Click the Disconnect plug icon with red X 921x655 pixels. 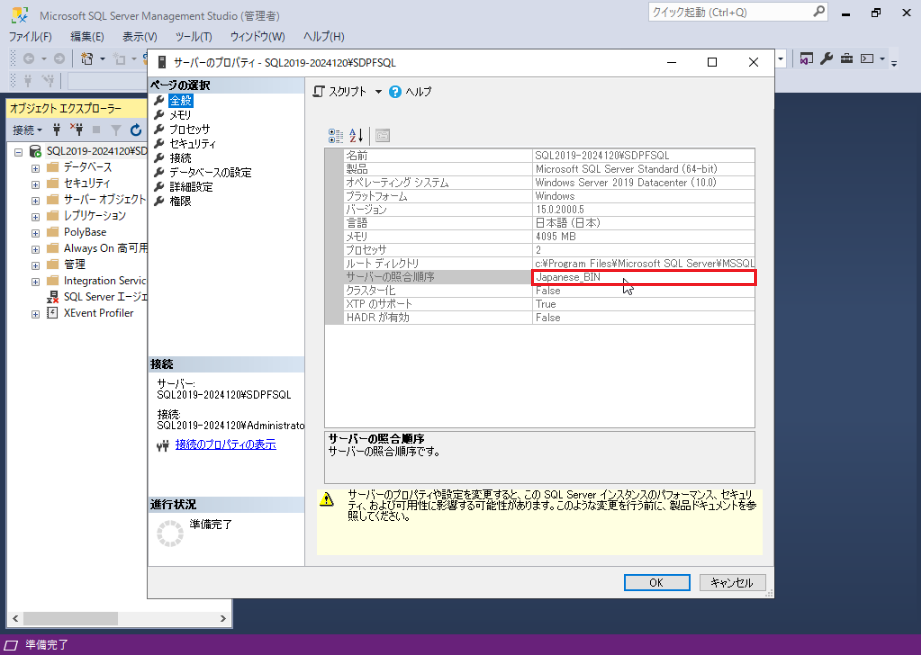pyautogui.click(x=75, y=130)
